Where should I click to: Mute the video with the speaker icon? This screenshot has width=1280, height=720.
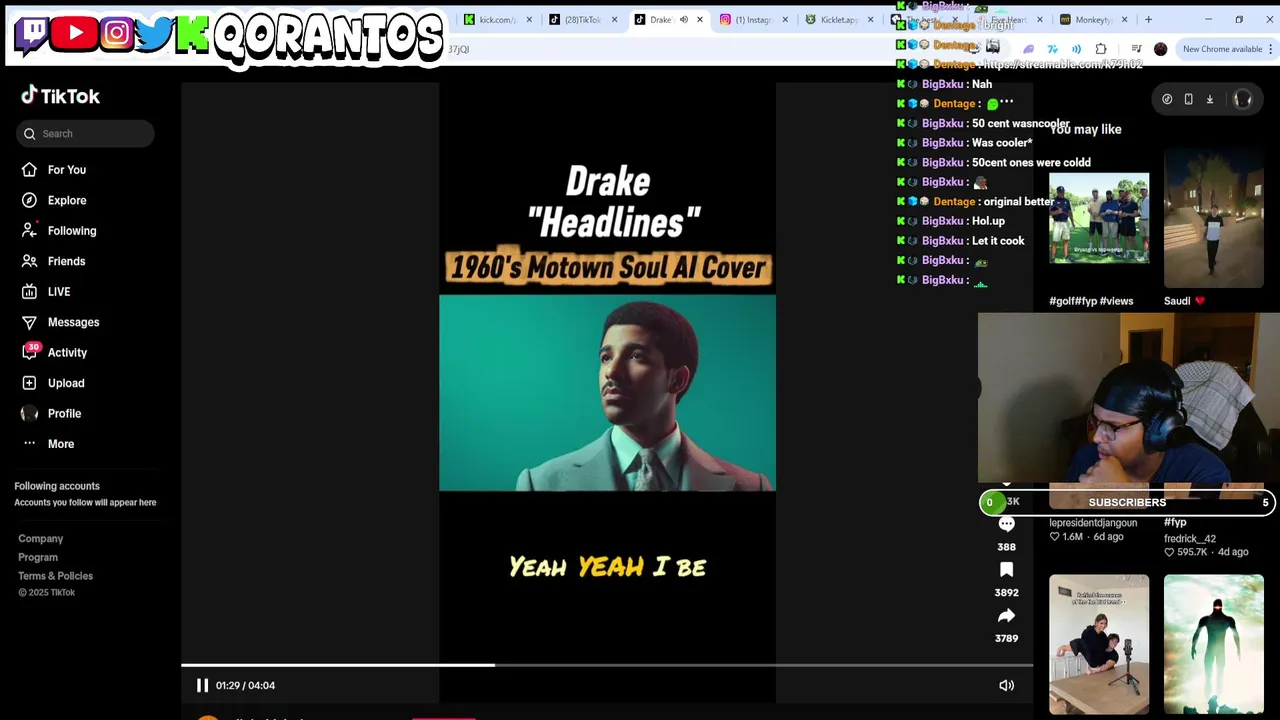click(x=1006, y=685)
